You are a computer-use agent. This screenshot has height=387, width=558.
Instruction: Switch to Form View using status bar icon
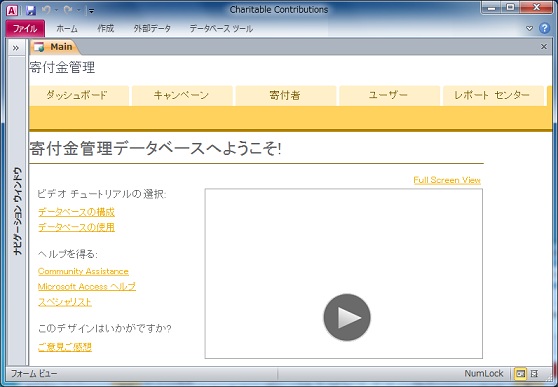(520, 374)
